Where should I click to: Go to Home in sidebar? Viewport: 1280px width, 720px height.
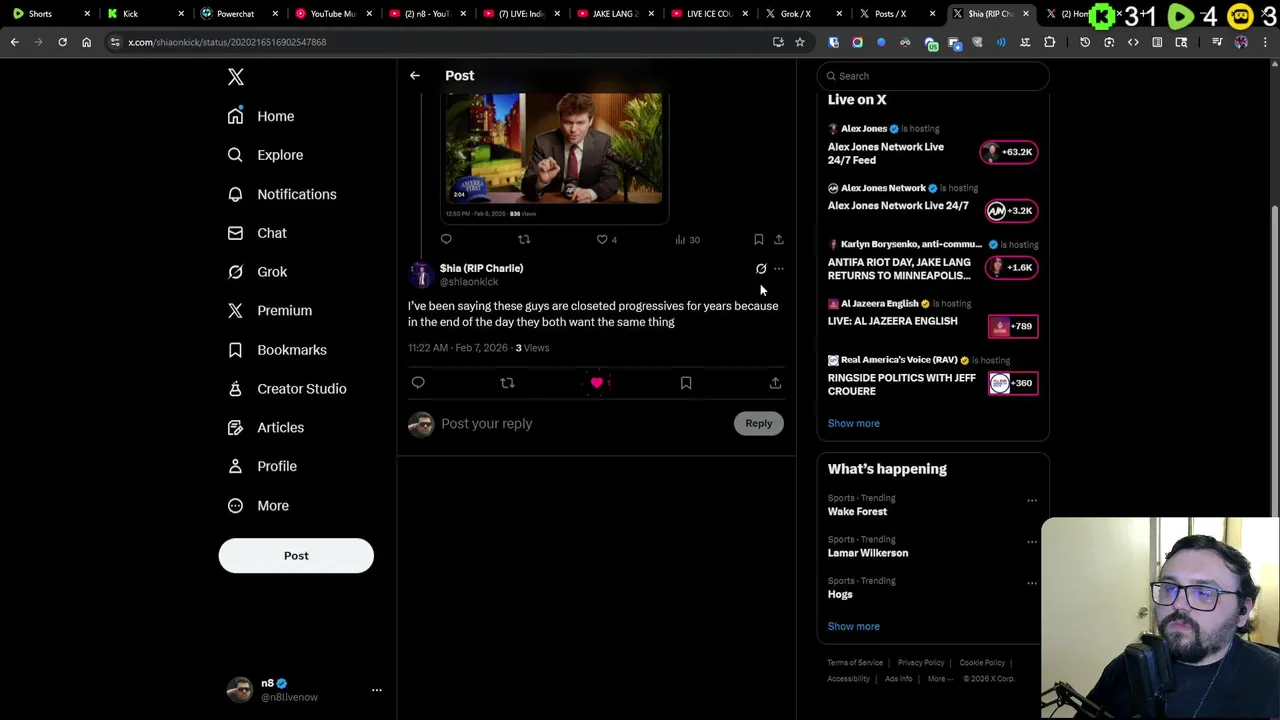[261, 116]
